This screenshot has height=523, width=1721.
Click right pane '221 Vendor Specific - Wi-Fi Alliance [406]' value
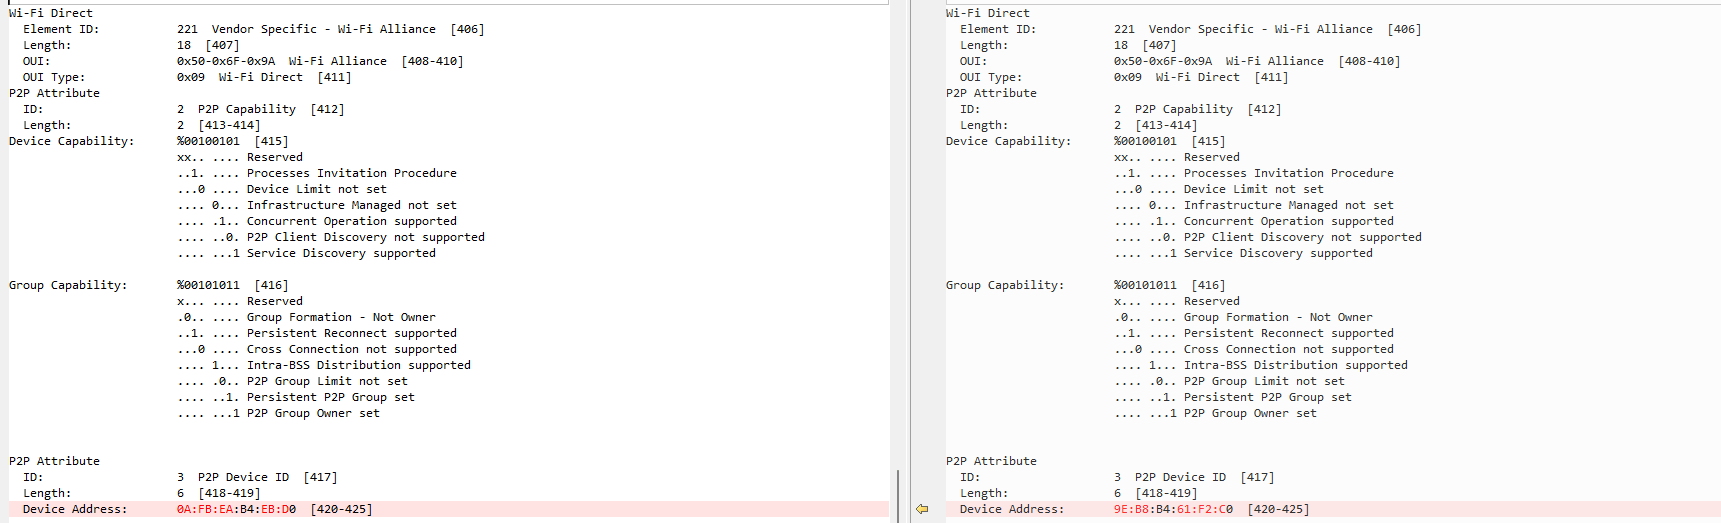coord(1268,29)
